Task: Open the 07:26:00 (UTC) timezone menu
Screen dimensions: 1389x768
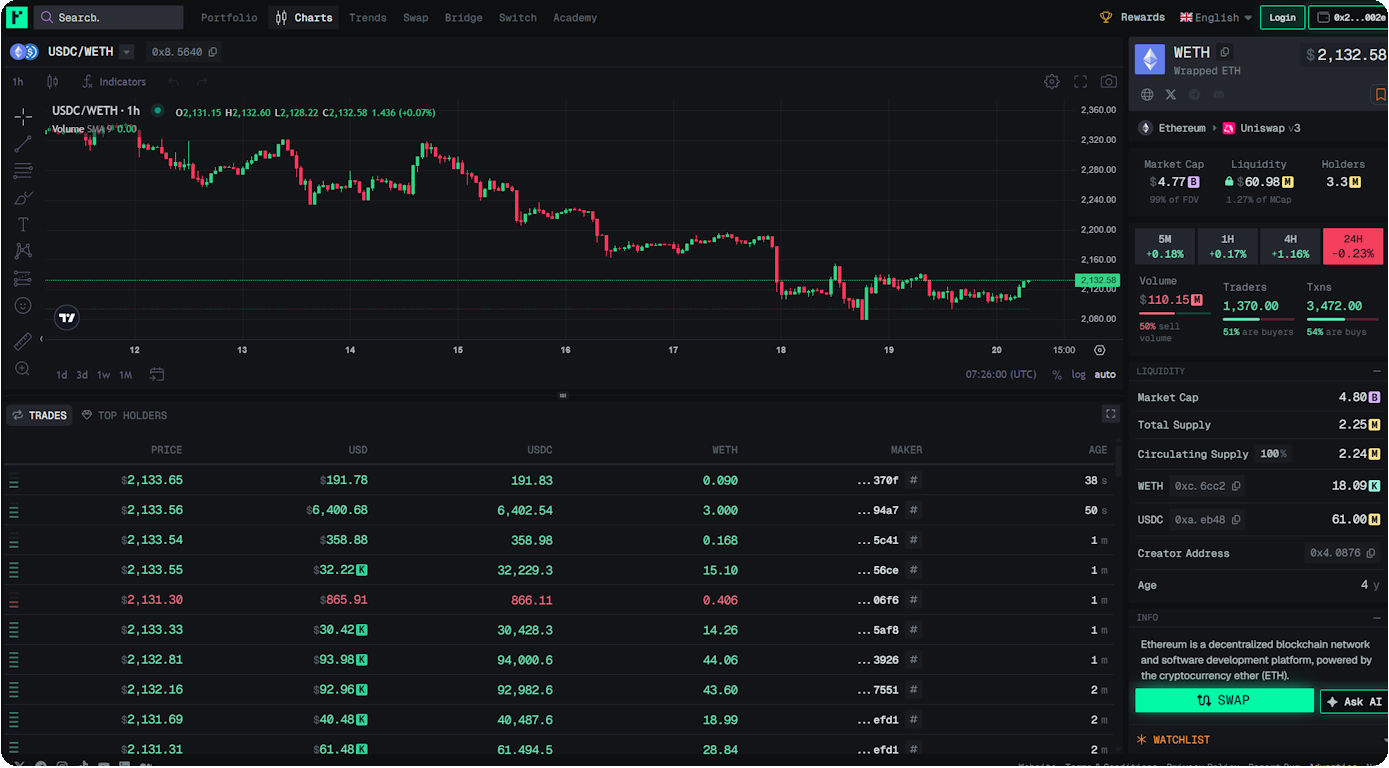Action: click(1001, 375)
